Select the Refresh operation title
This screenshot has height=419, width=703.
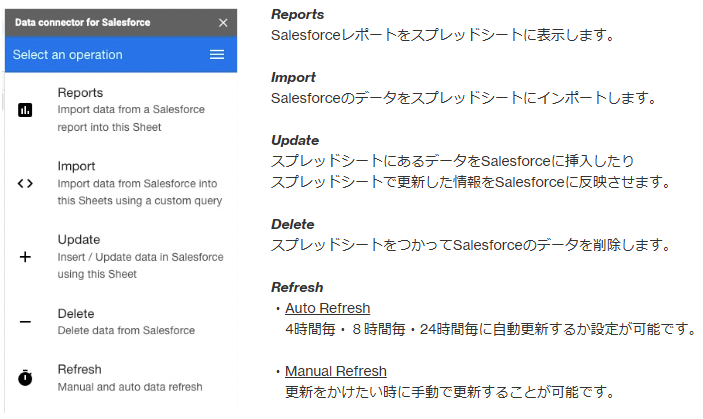pyautogui.click(x=79, y=369)
